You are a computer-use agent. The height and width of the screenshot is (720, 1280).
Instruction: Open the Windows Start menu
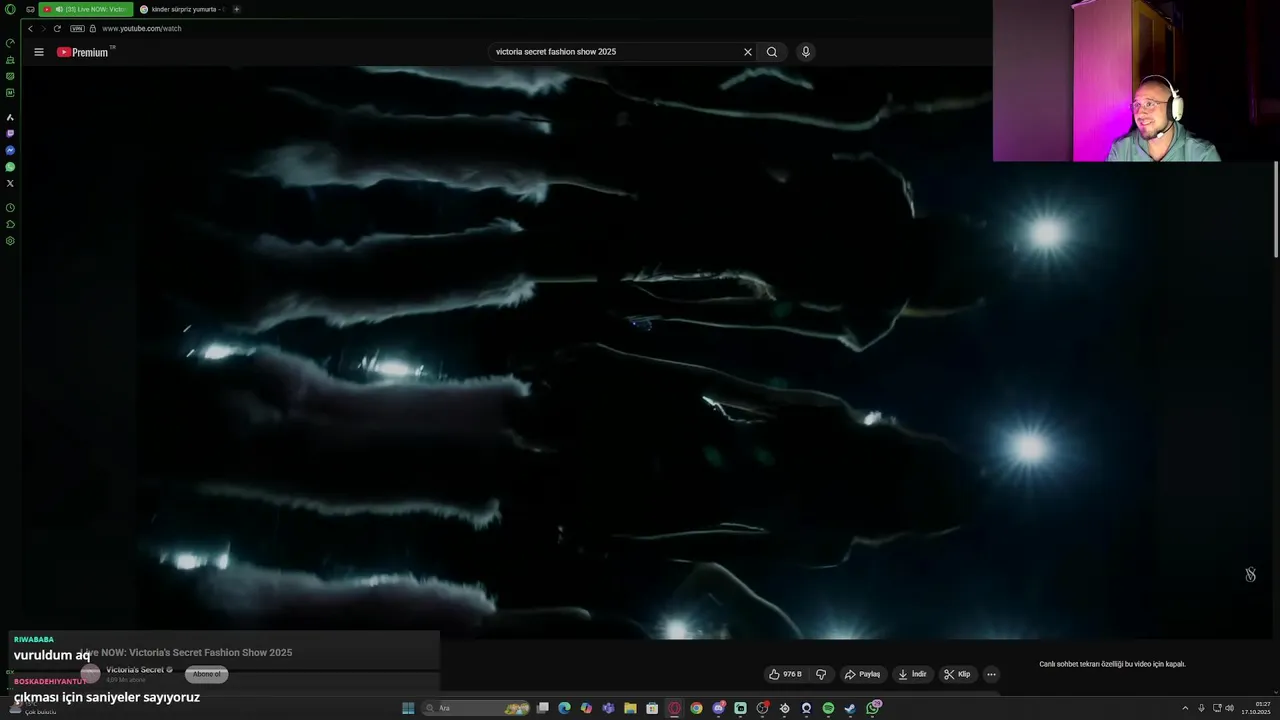(x=408, y=708)
